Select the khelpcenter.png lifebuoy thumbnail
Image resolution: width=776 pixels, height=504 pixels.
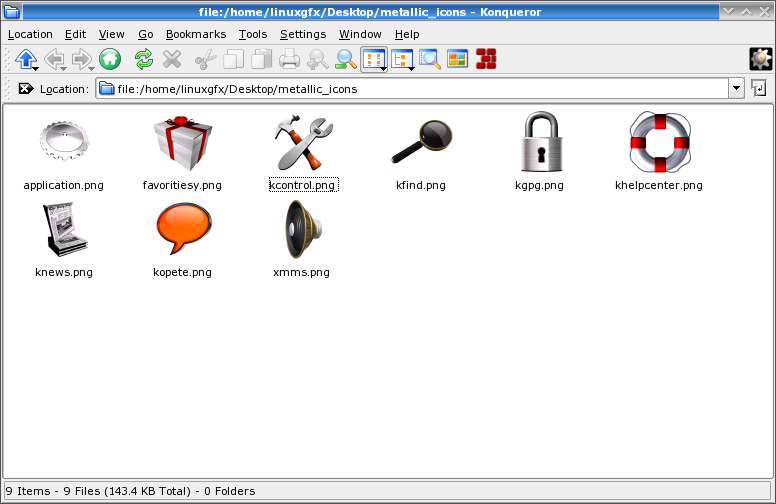point(660,142)
